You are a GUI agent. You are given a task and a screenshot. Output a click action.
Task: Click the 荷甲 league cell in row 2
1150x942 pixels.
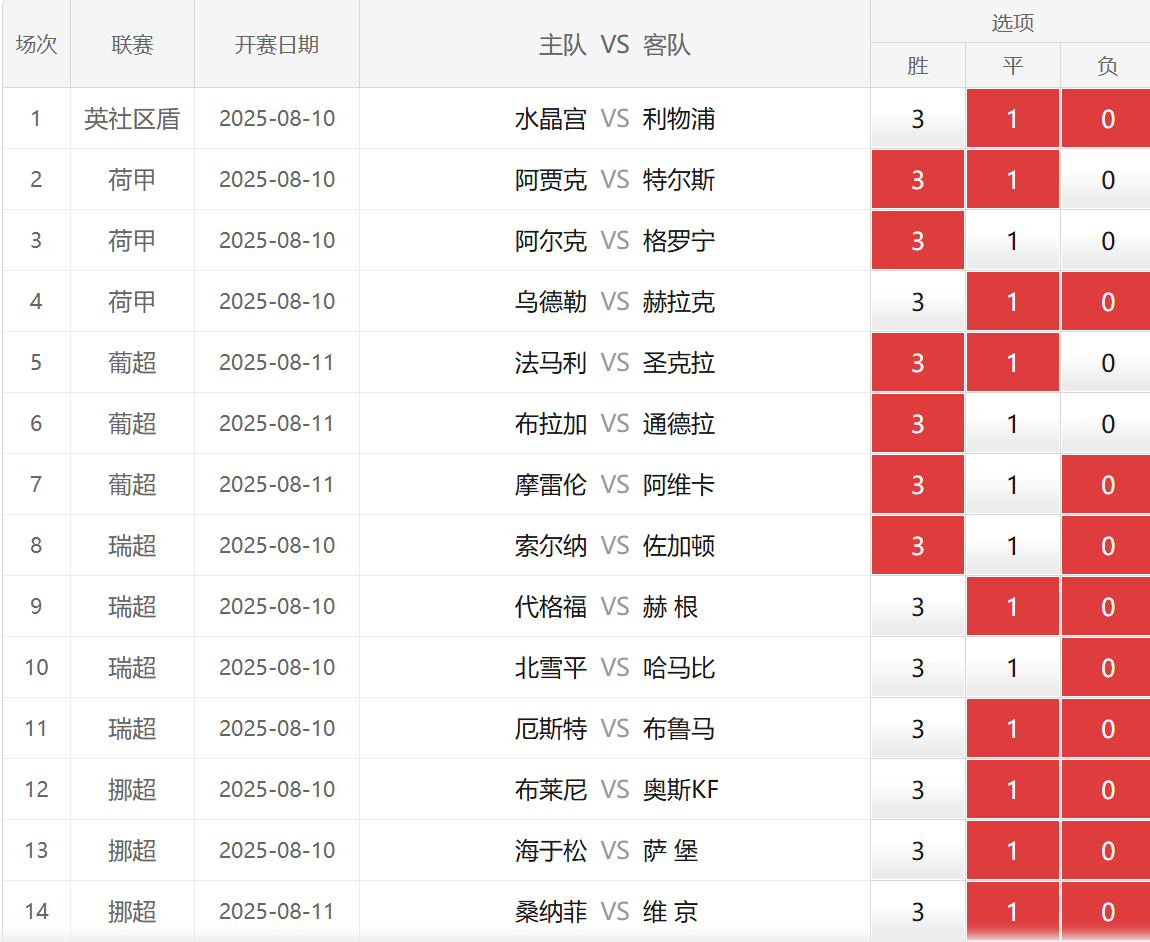click(x=132, y=180)
